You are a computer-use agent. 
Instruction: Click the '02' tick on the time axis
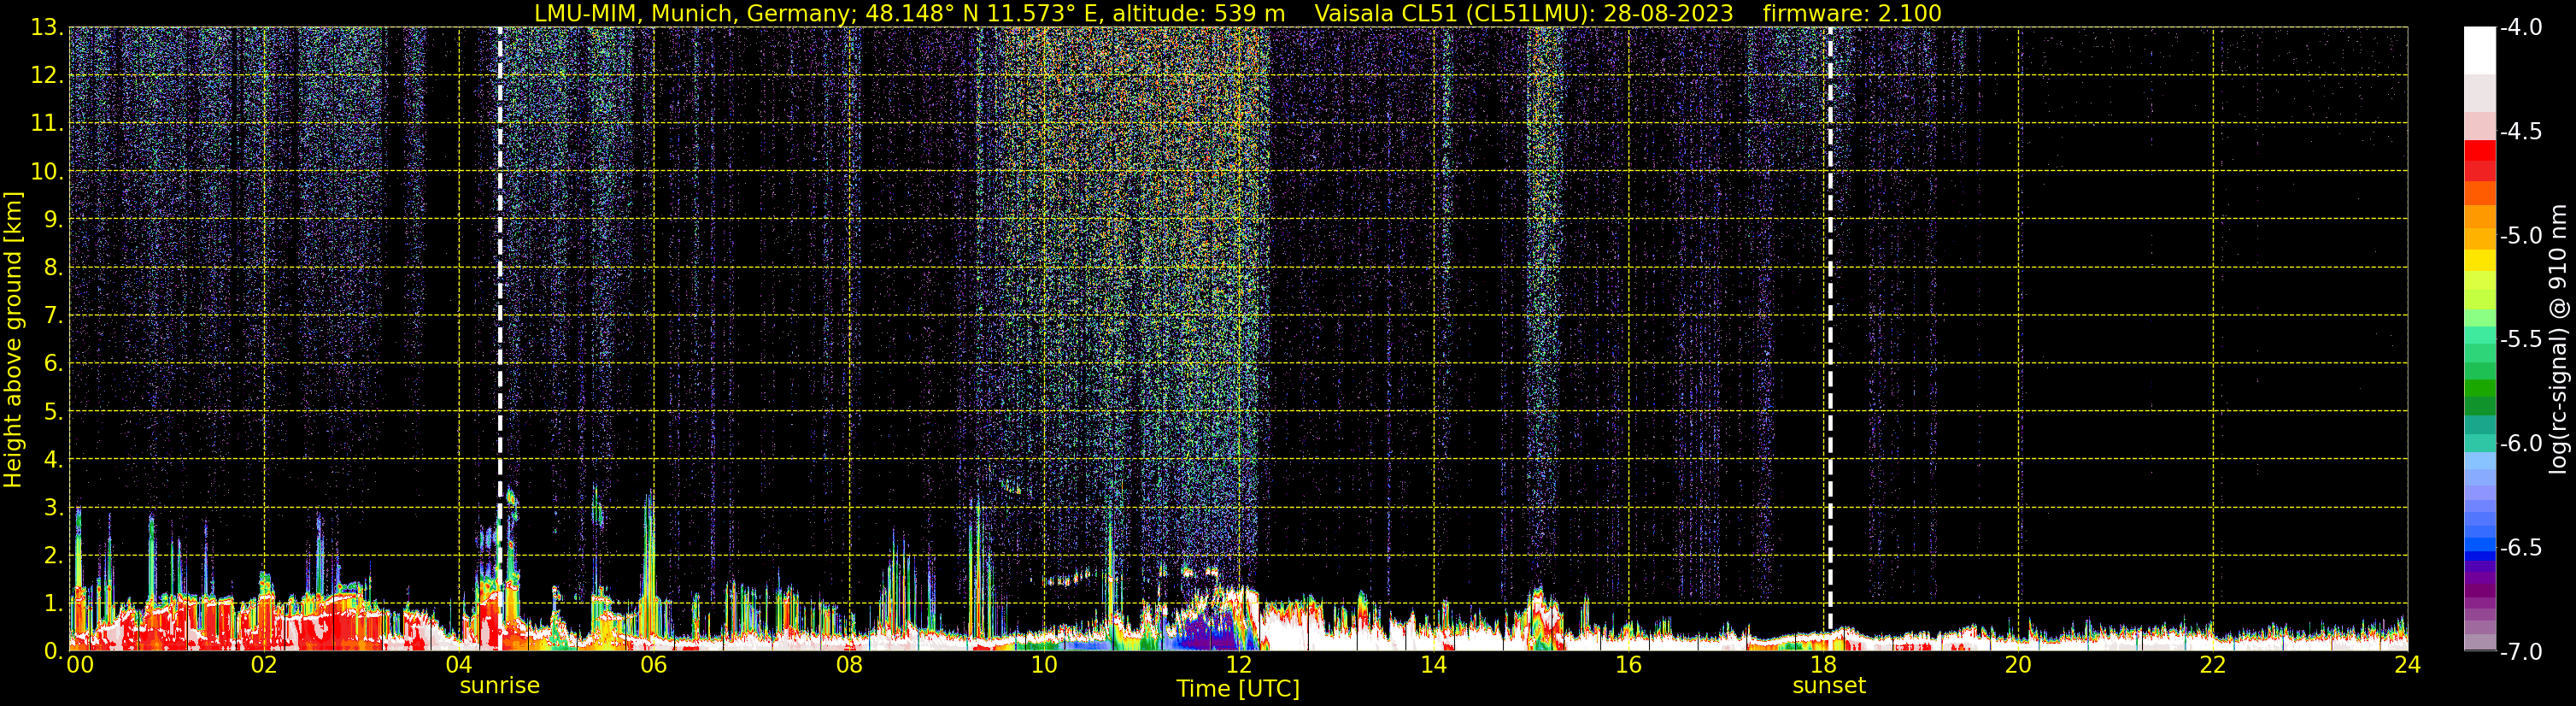coord(264,665)
